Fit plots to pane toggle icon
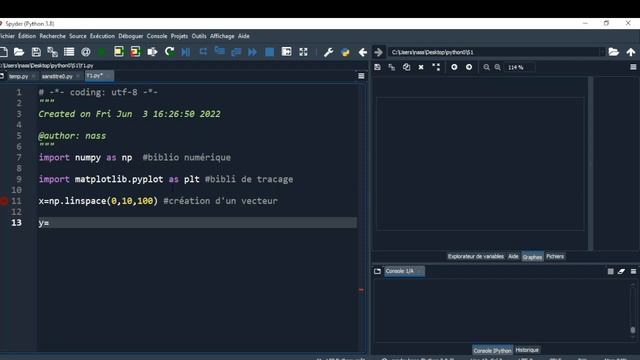 point(436,67)
